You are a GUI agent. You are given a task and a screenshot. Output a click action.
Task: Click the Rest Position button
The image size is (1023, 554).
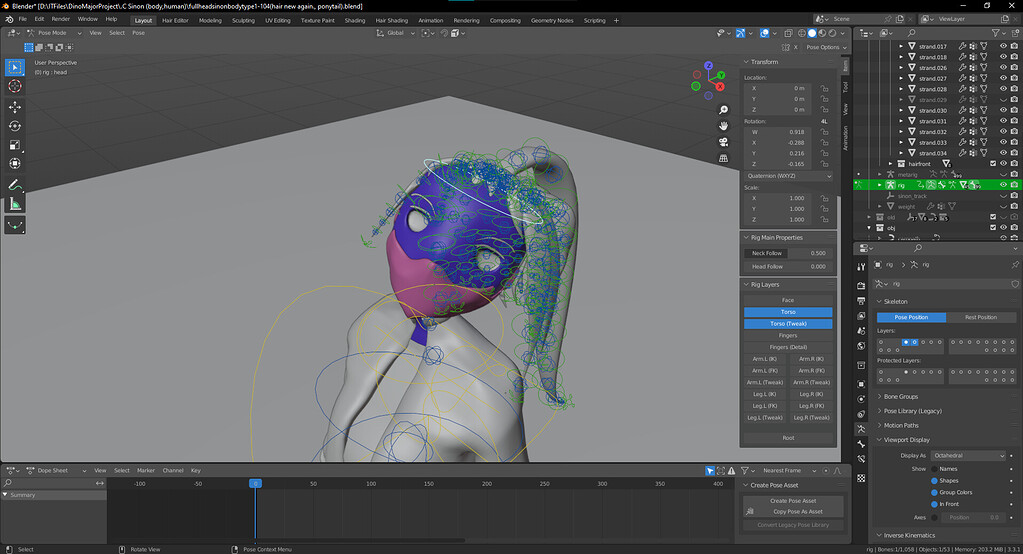(x=981, y=317)
